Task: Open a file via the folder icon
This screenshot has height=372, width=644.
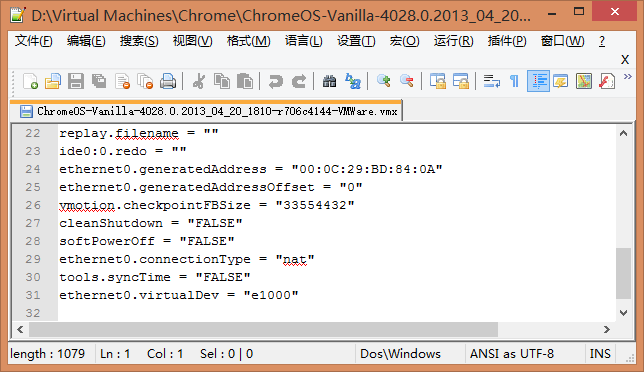Action: point(53,81)
